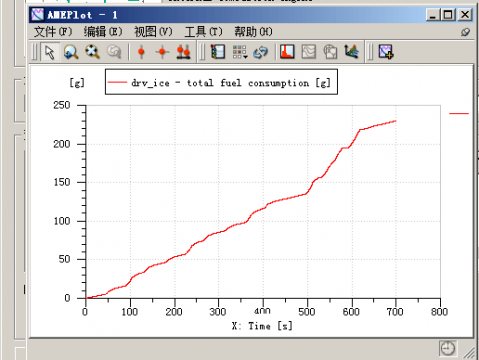Click the [g] y-axis unit label

pyautogui.click(x=77, y=83)
